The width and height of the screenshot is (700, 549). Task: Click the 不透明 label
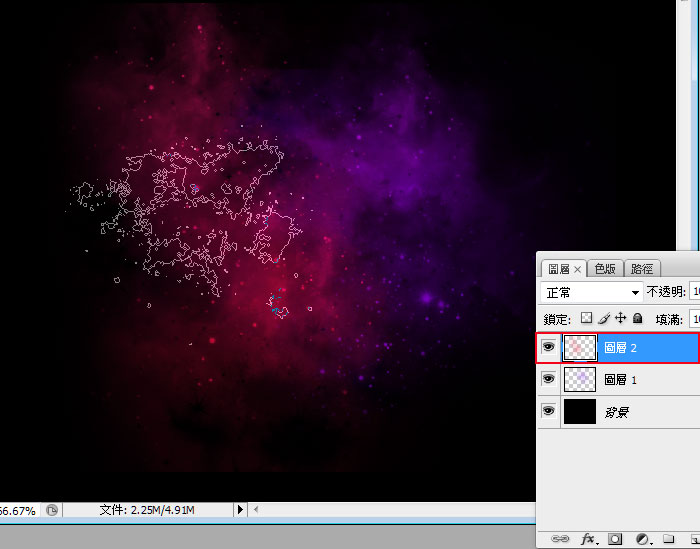click(666, 292)
